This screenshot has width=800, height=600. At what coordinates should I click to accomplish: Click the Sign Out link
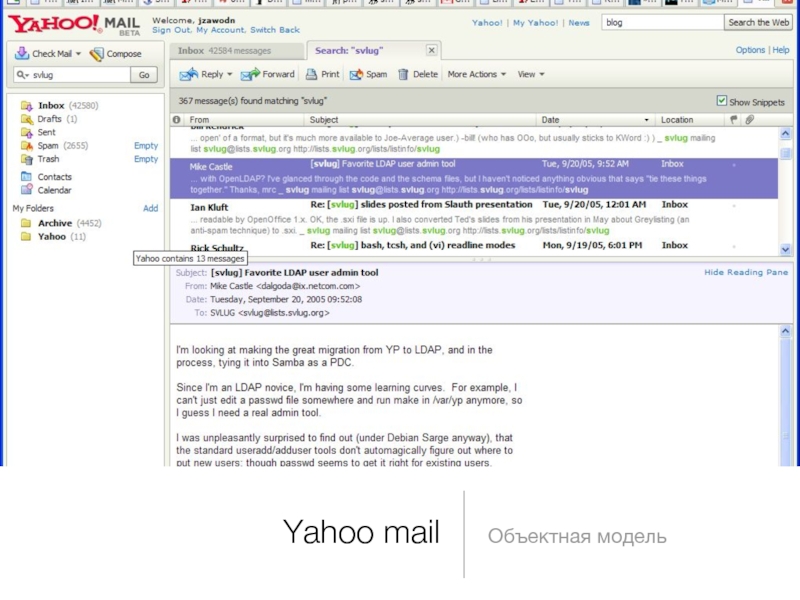[171, 30]
